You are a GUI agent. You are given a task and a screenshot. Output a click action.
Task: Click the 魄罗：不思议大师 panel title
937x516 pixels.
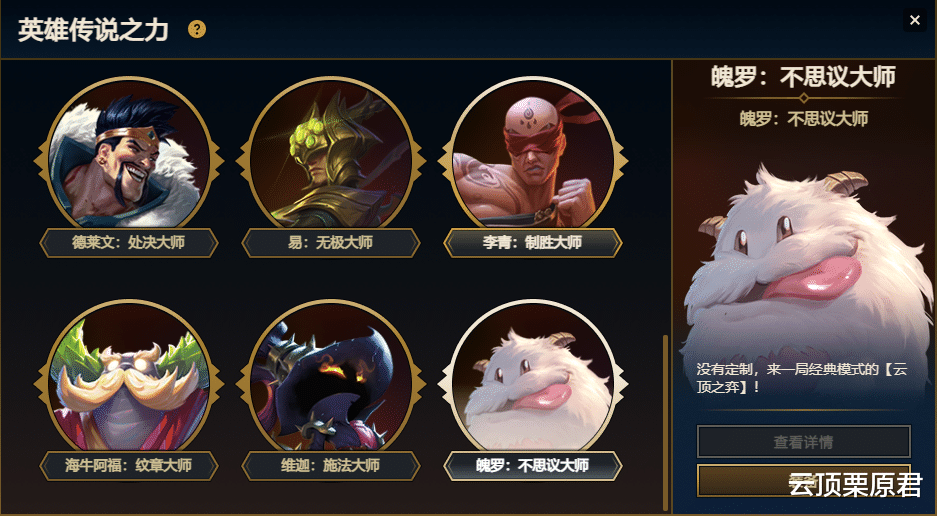804,77
